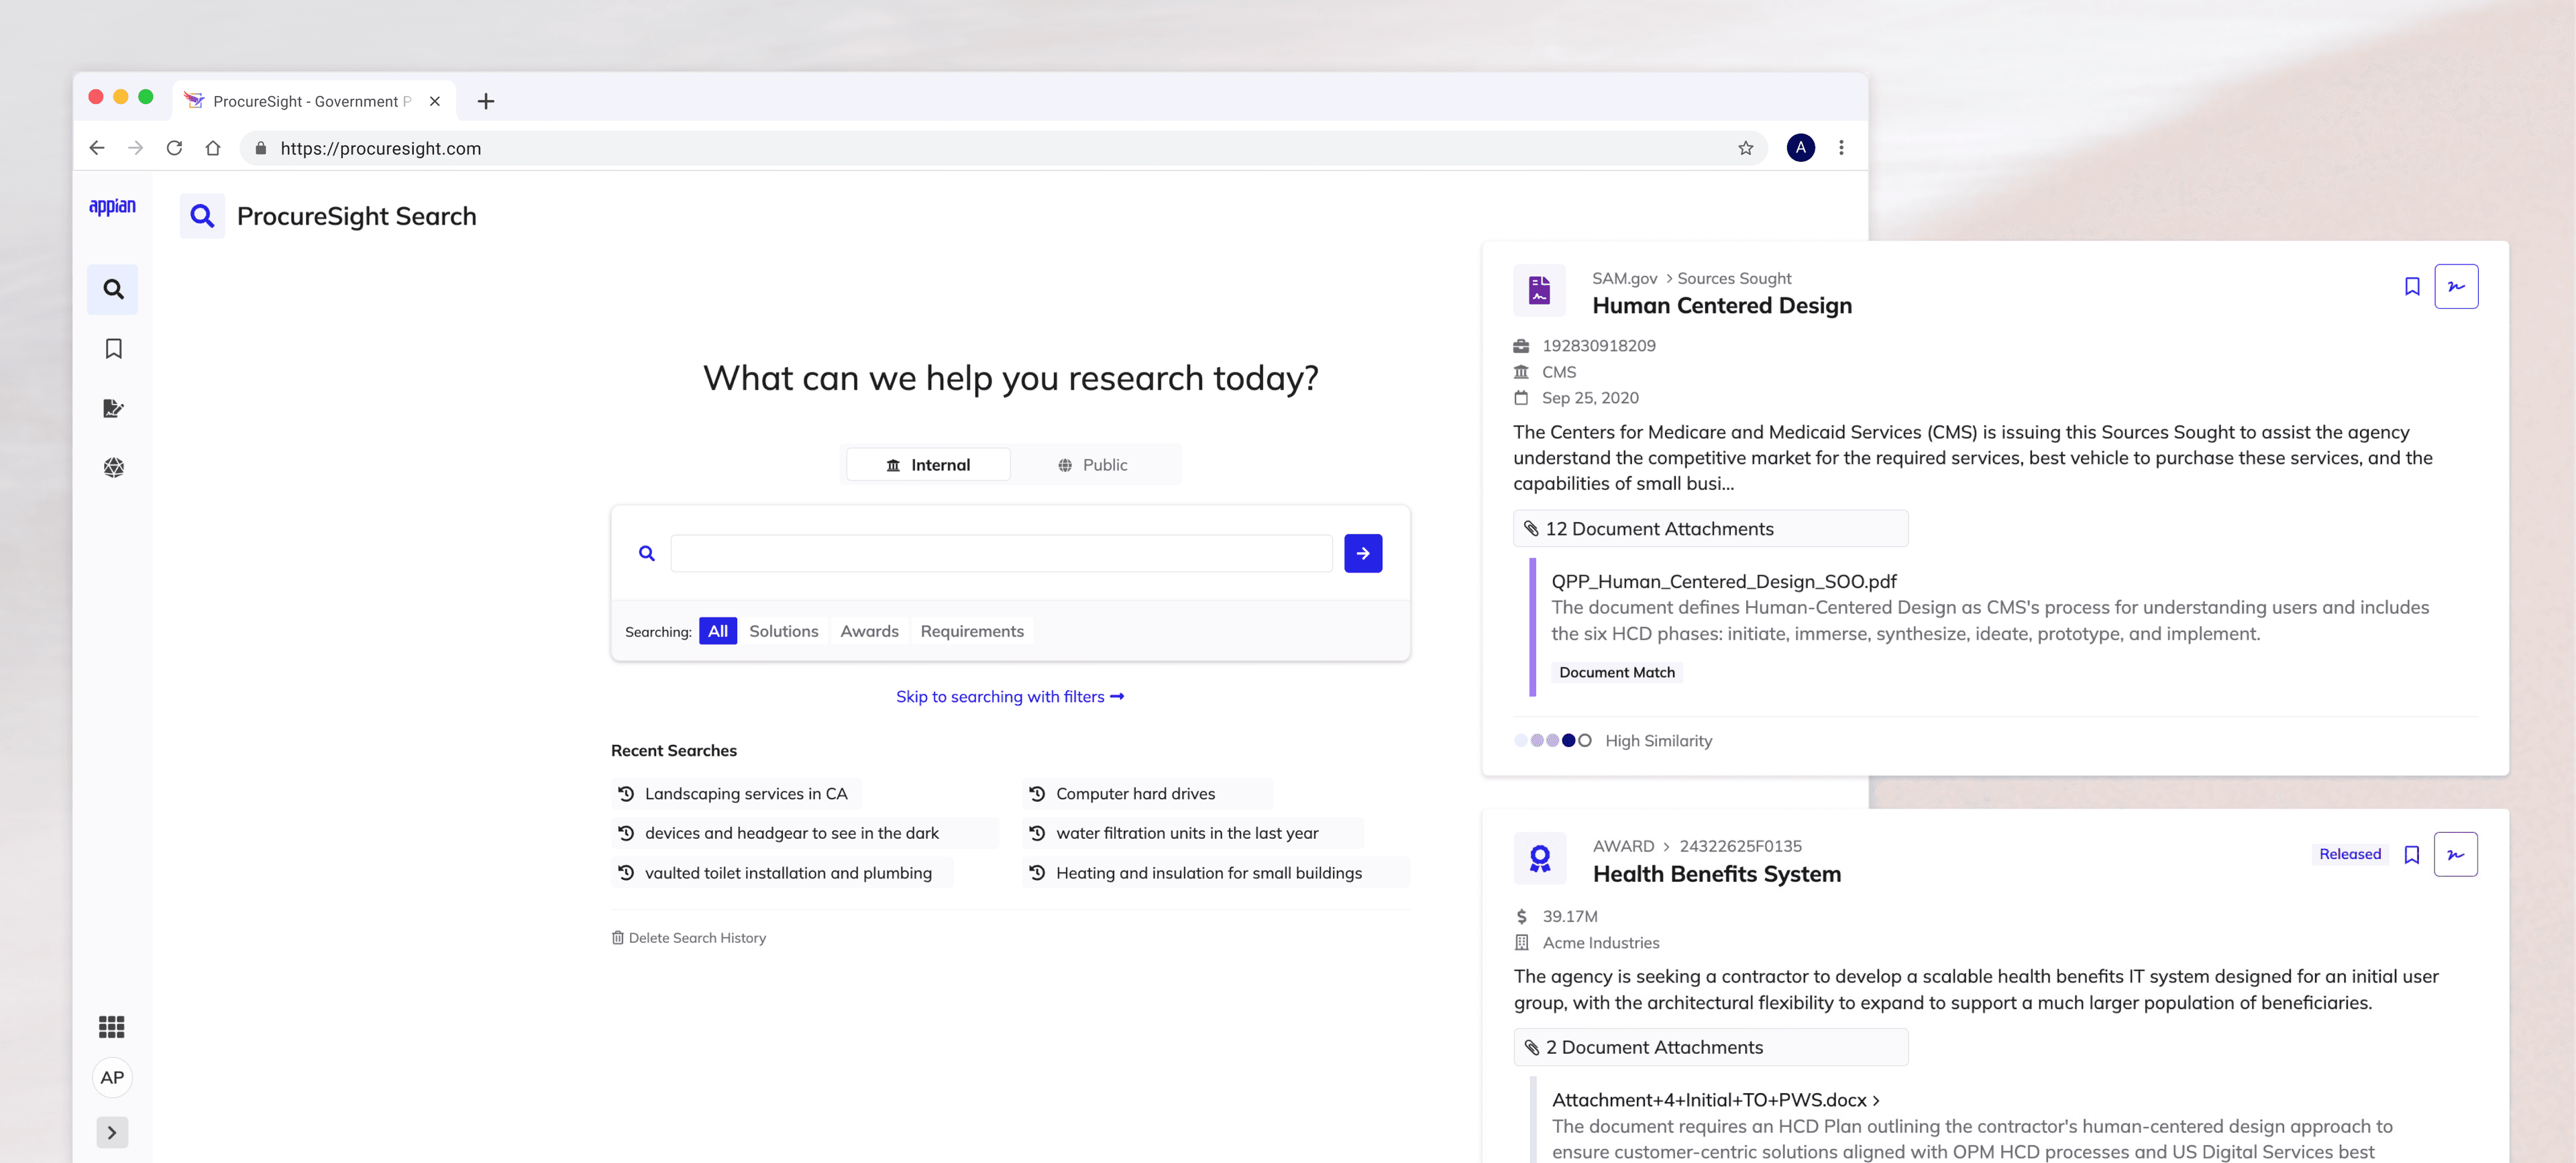Open the bookmarks icon in left sidebar
Screen dimensions: 2576x1163
tap(113, 348)
